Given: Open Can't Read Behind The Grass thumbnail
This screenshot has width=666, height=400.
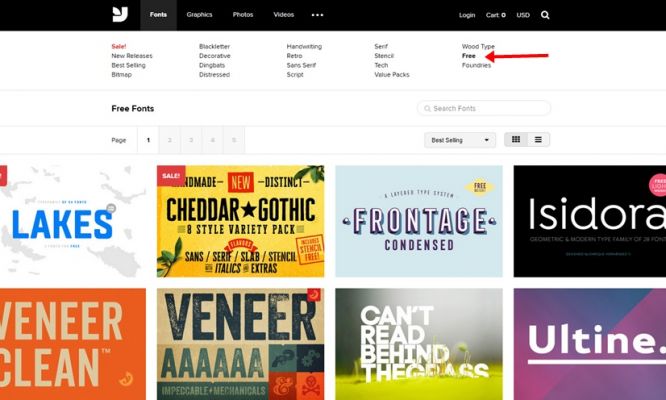Looking at the screenshot, I should click(x=419, y=344).
